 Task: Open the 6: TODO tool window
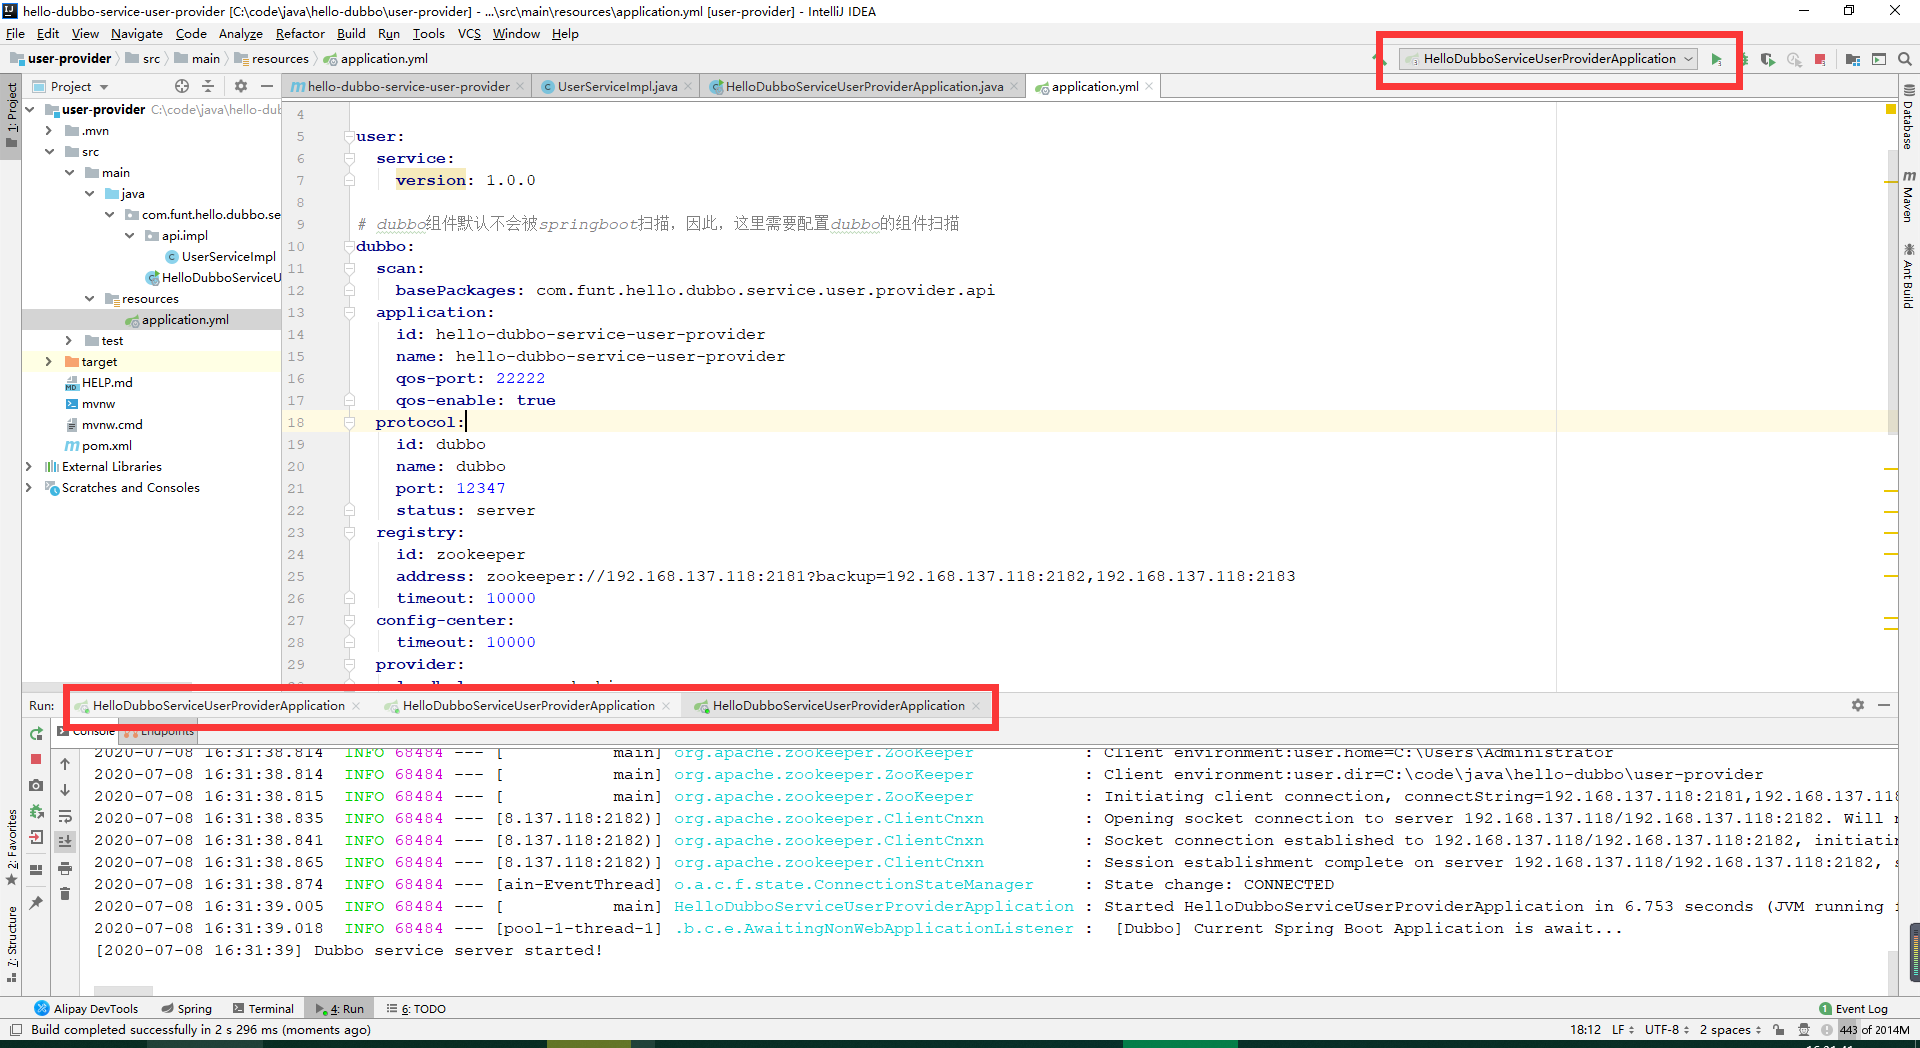click(x=416, y=1009)
